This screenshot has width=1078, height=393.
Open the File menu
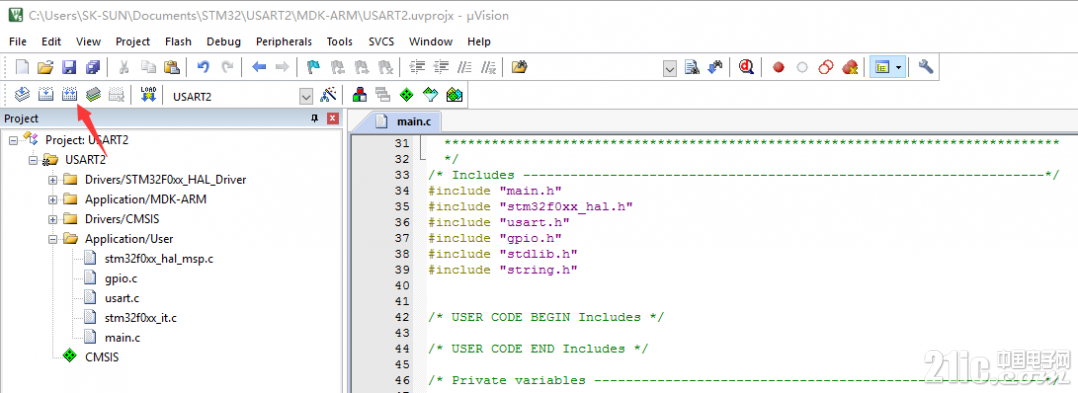[18, 41]
